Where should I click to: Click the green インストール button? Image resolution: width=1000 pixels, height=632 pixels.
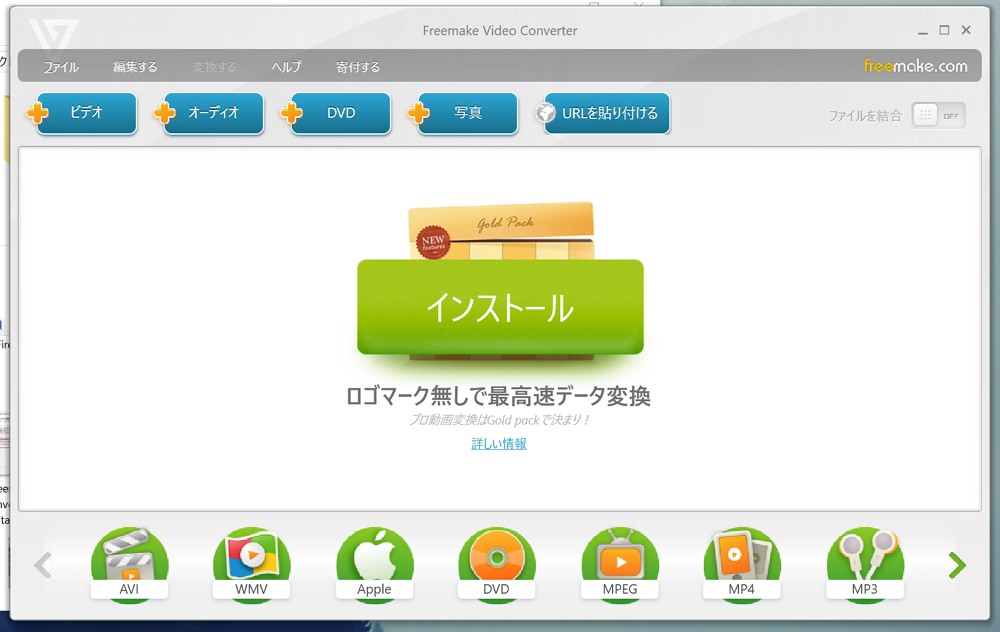point(499,308)
